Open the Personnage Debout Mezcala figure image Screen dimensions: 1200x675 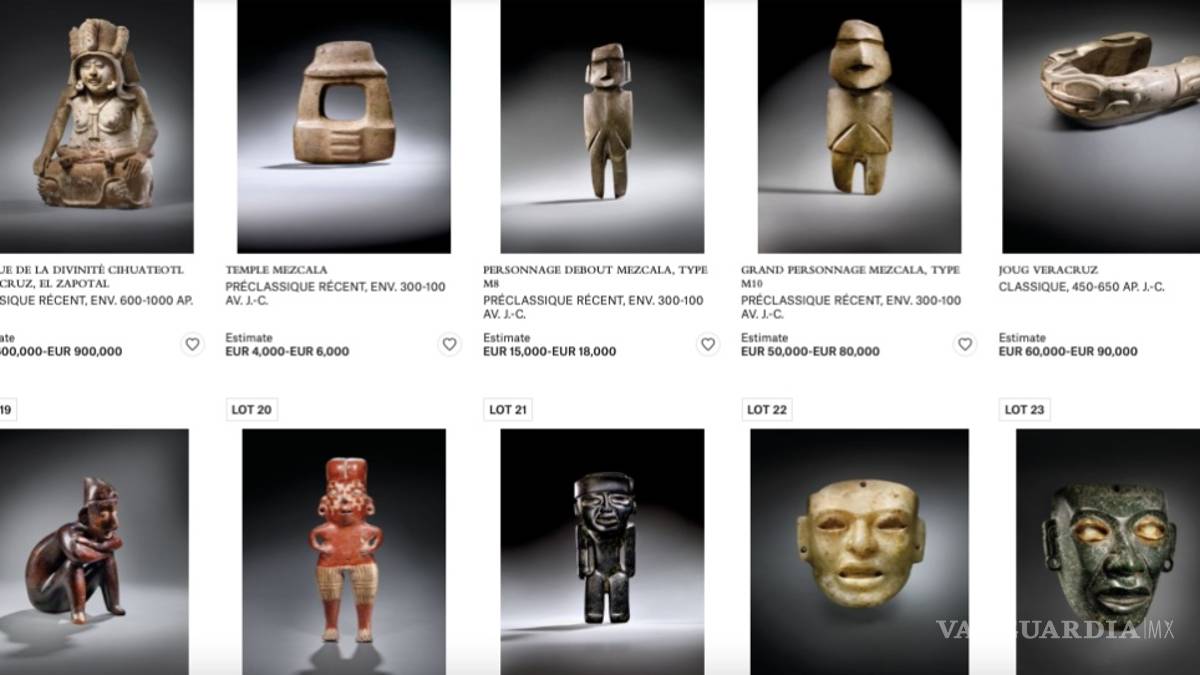pos(602,126)
